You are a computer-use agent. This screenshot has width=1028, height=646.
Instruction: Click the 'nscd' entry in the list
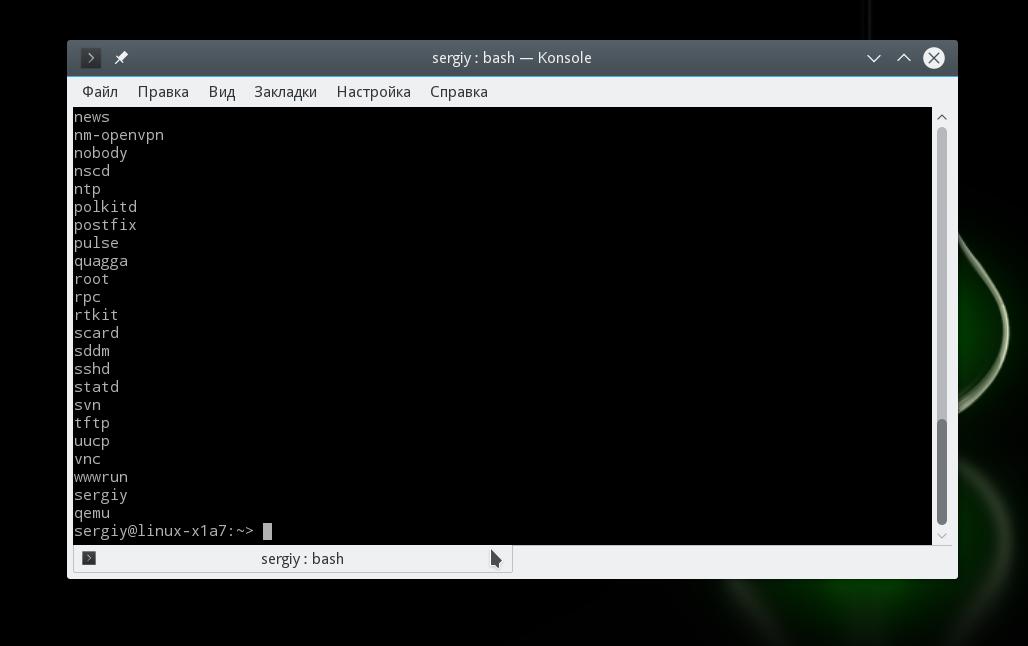click(92, 171)
